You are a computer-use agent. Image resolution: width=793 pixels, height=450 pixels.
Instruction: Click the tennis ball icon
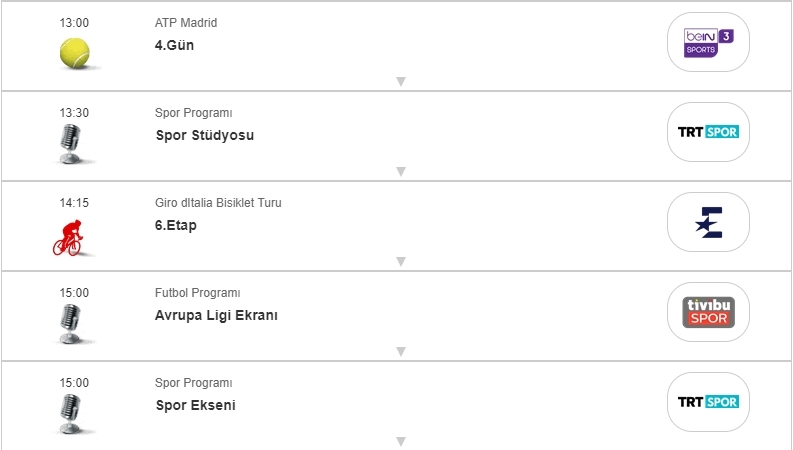pos(74,53)
